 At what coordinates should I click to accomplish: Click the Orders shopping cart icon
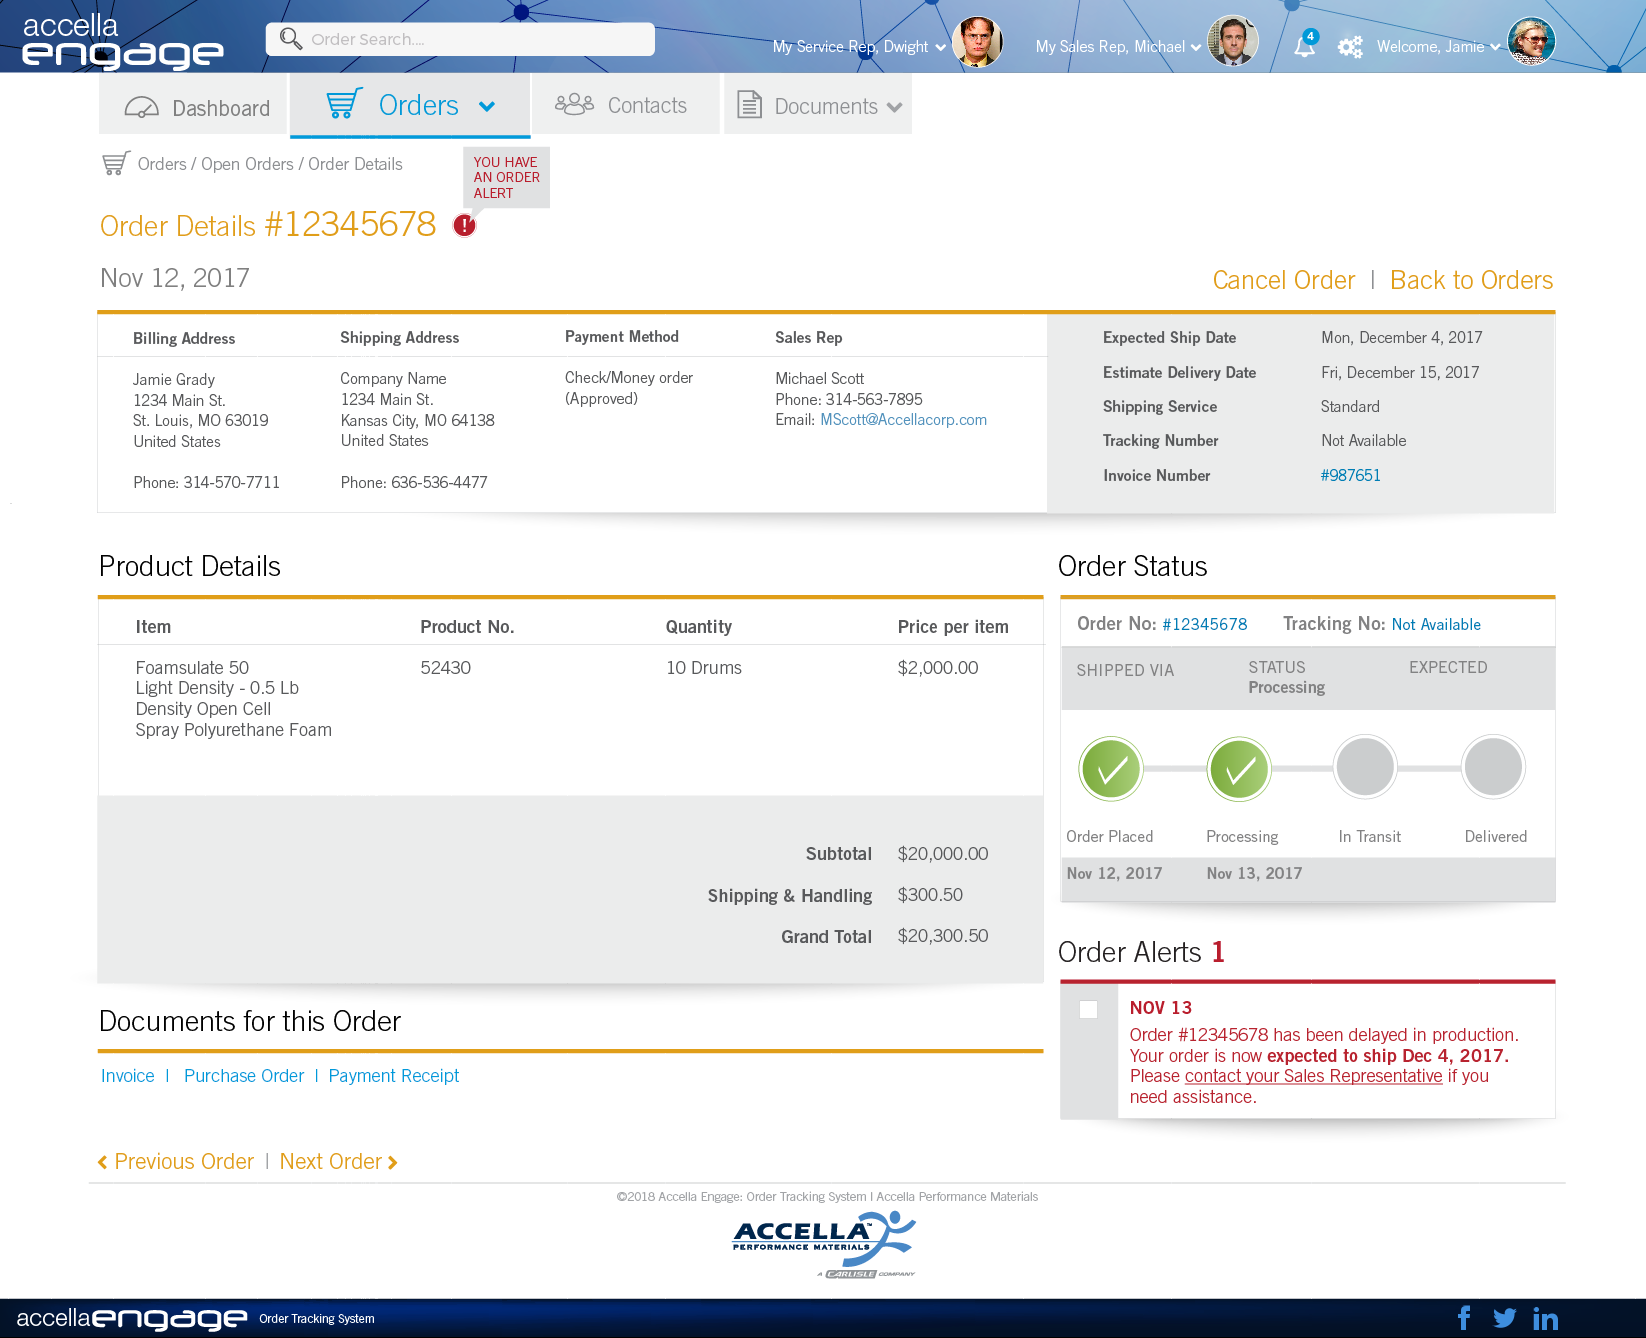pyautogui.click(x=344, y=104)
